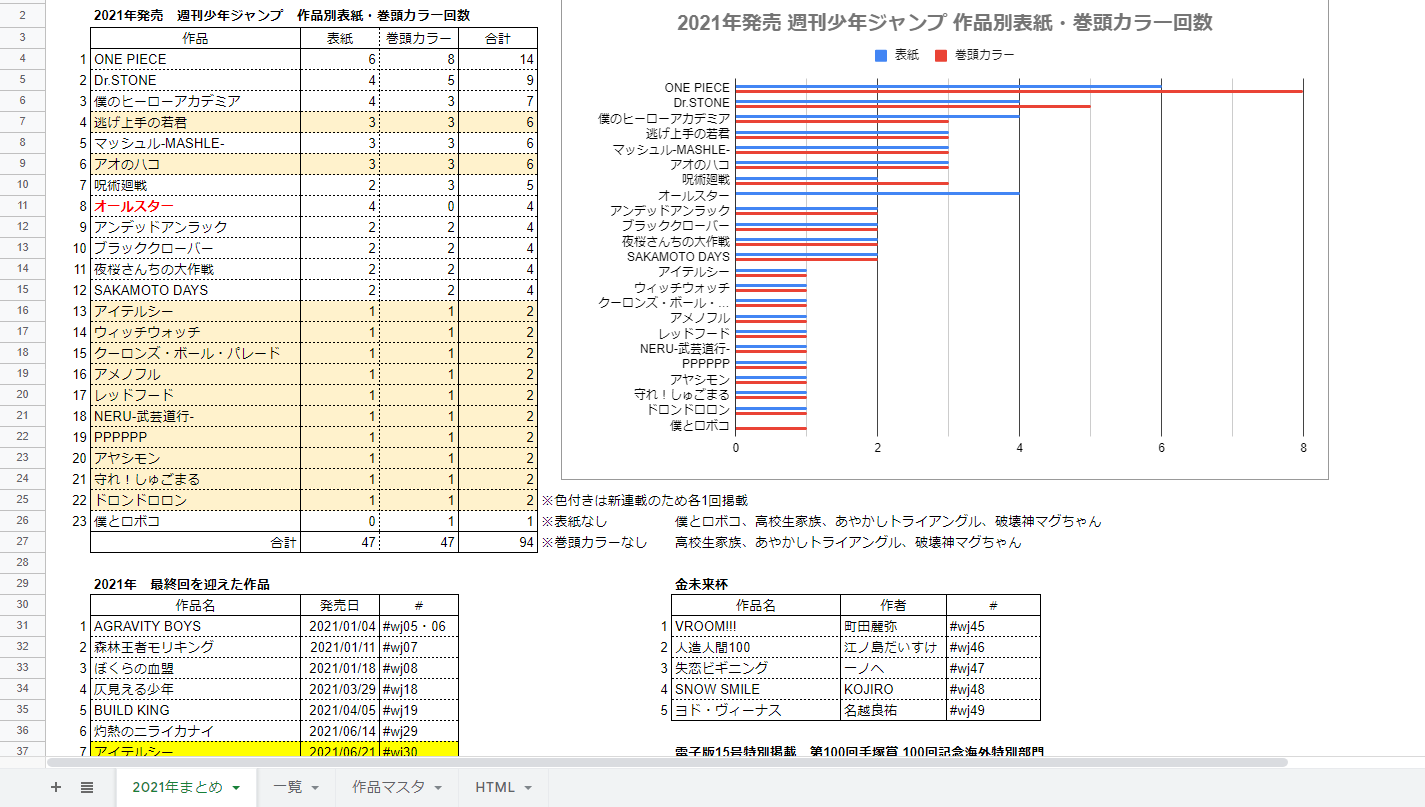This screenshot has height=807, width=1425.
Task: Select the chart title text
Action: click(944, 23)
